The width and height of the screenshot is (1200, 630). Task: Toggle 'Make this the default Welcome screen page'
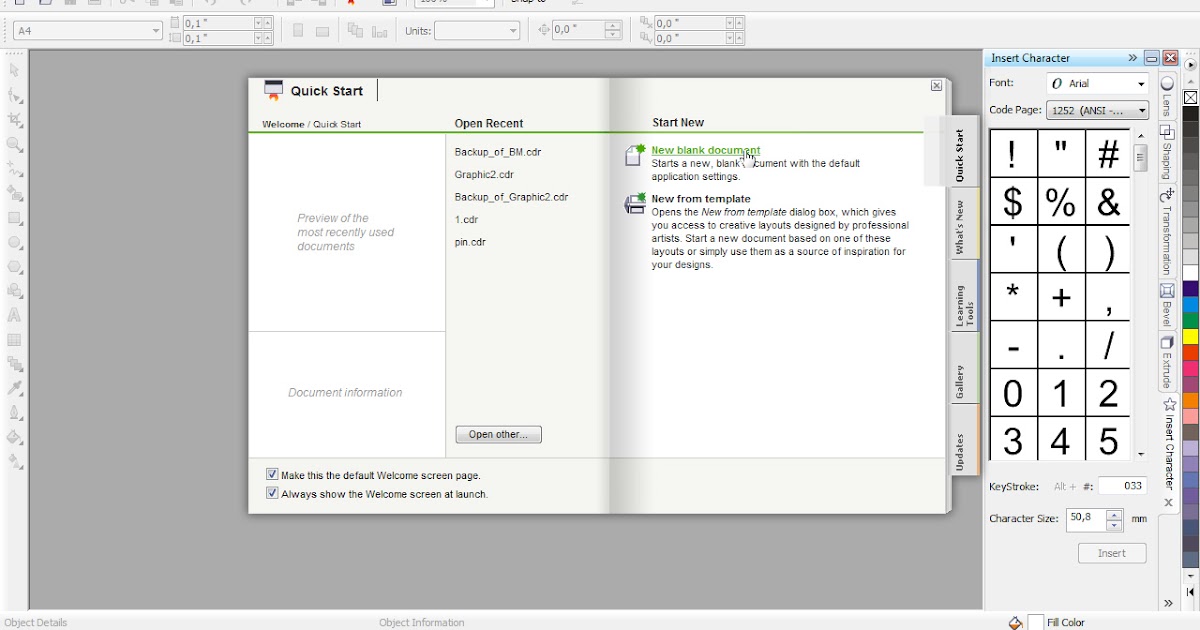coord(272,475)
